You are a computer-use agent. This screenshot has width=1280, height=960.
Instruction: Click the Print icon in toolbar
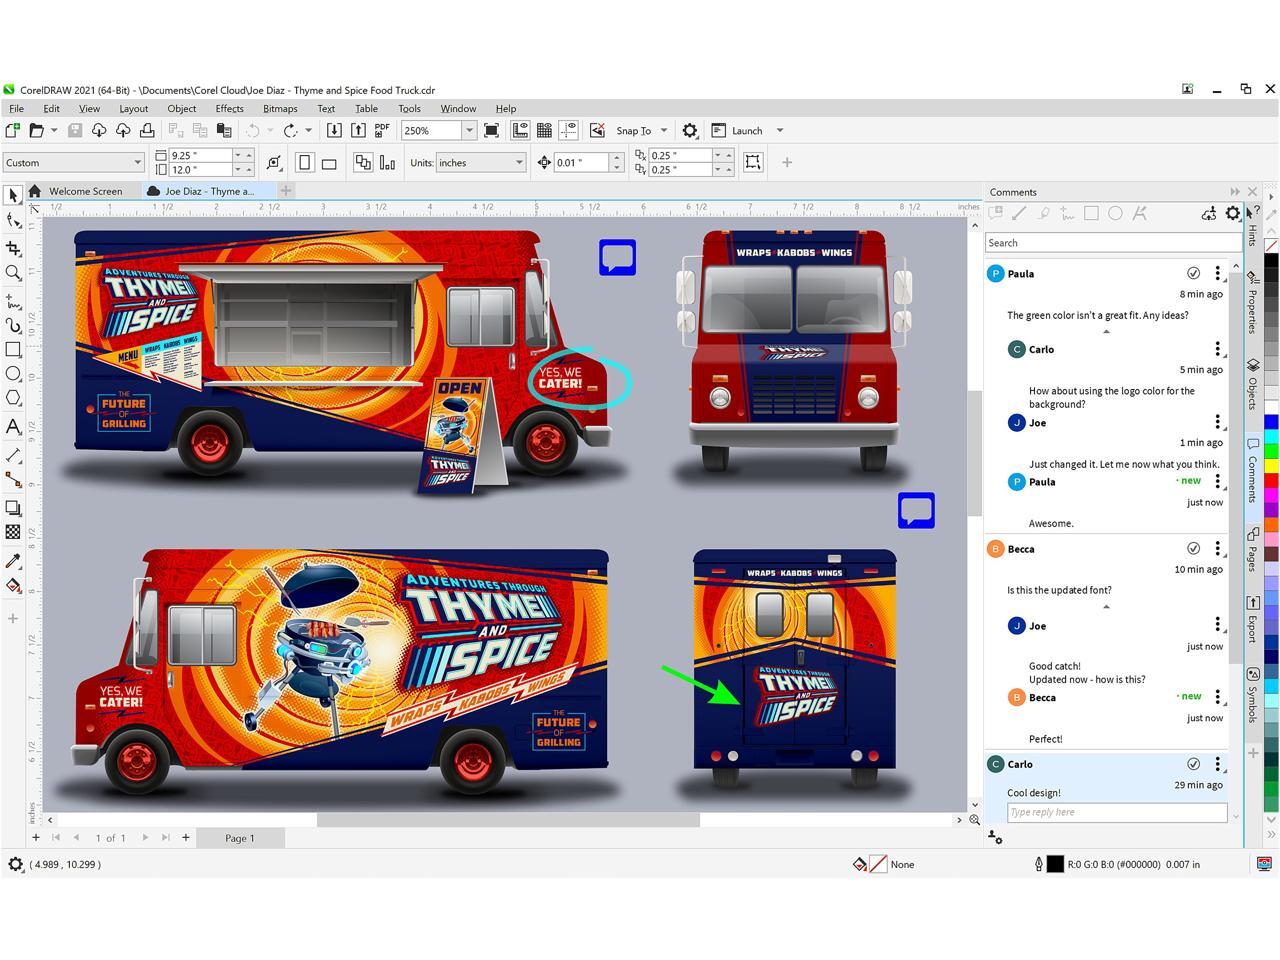click(x=147, y=130)
